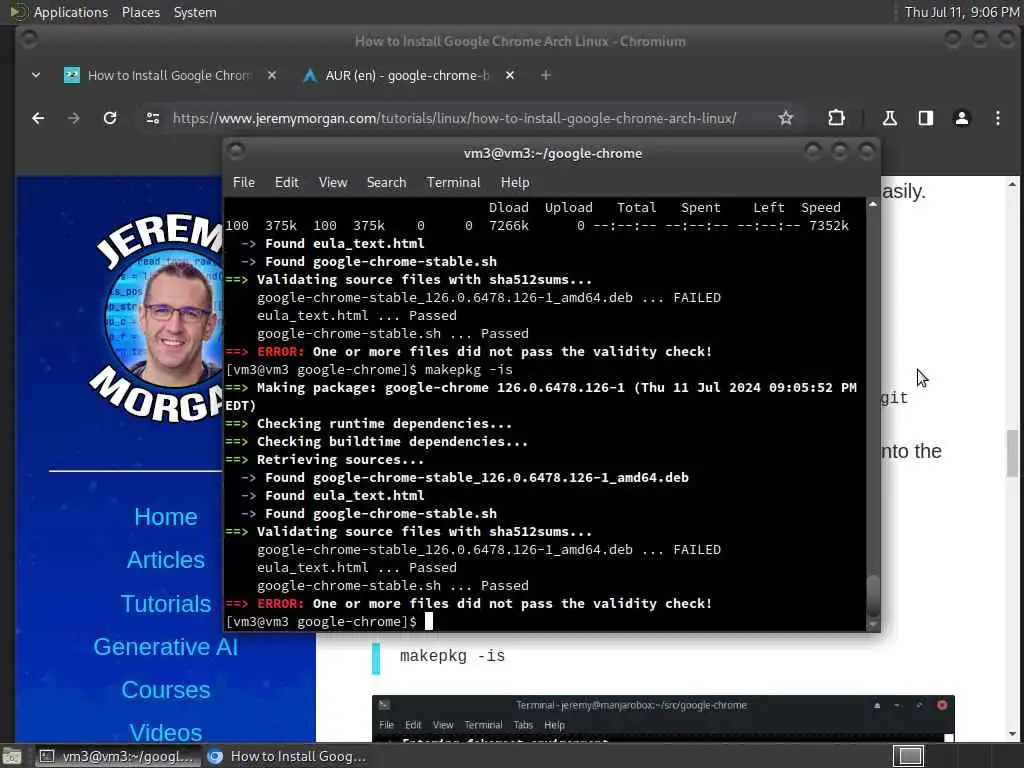The height and width of the screenshot is (768, 1024).
Task: Click the embedded terminal screenshot on the page
Action: coord(663,718)
